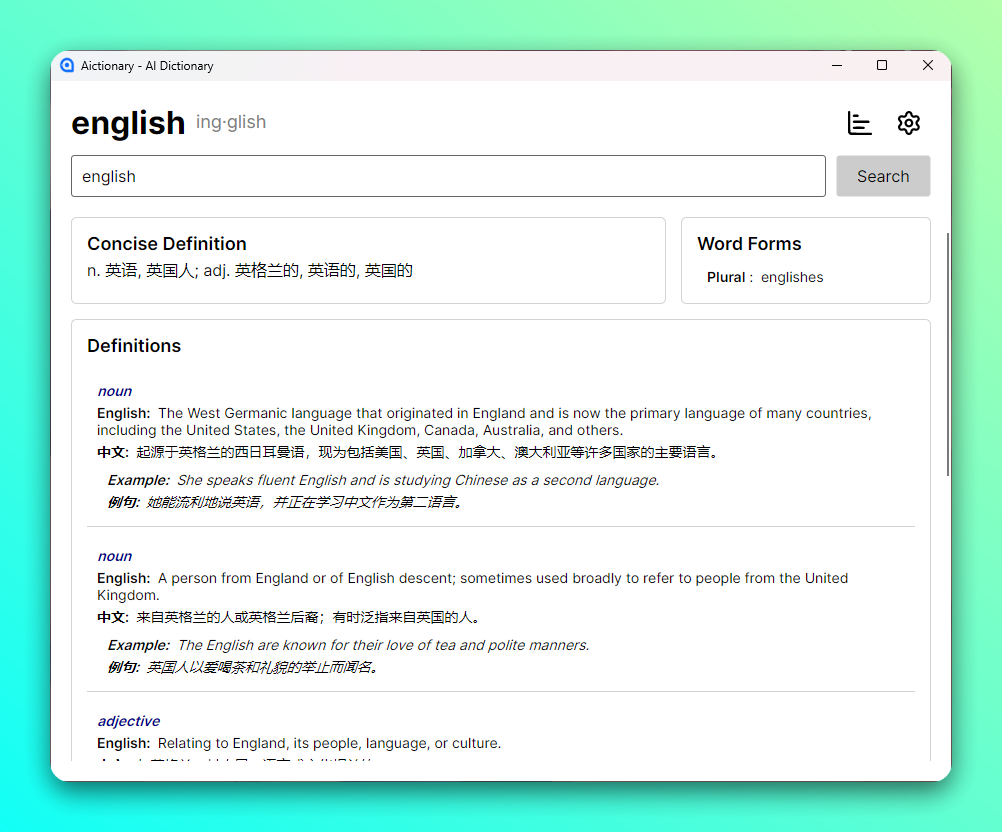Click the example "The English are known" sentence
The image size is (1002, 832).
click(383, 645)
